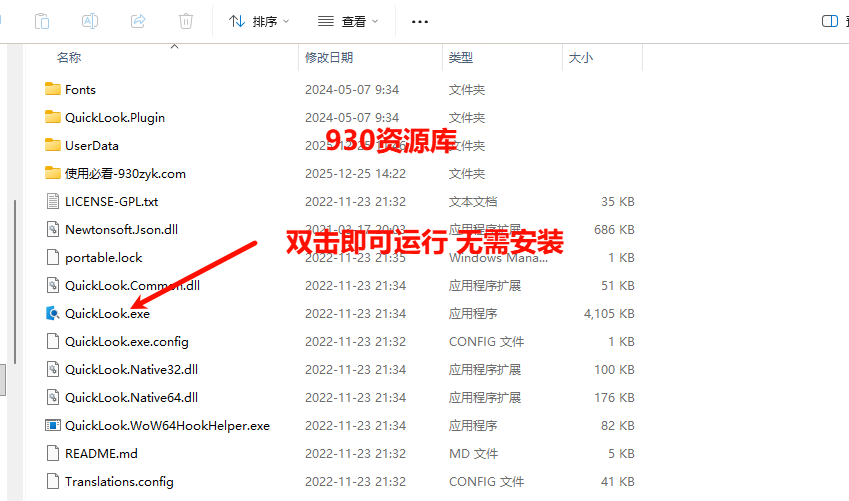
Task: Click the QuickLook.Plugin folder name
Action: [x=115, y=118]
